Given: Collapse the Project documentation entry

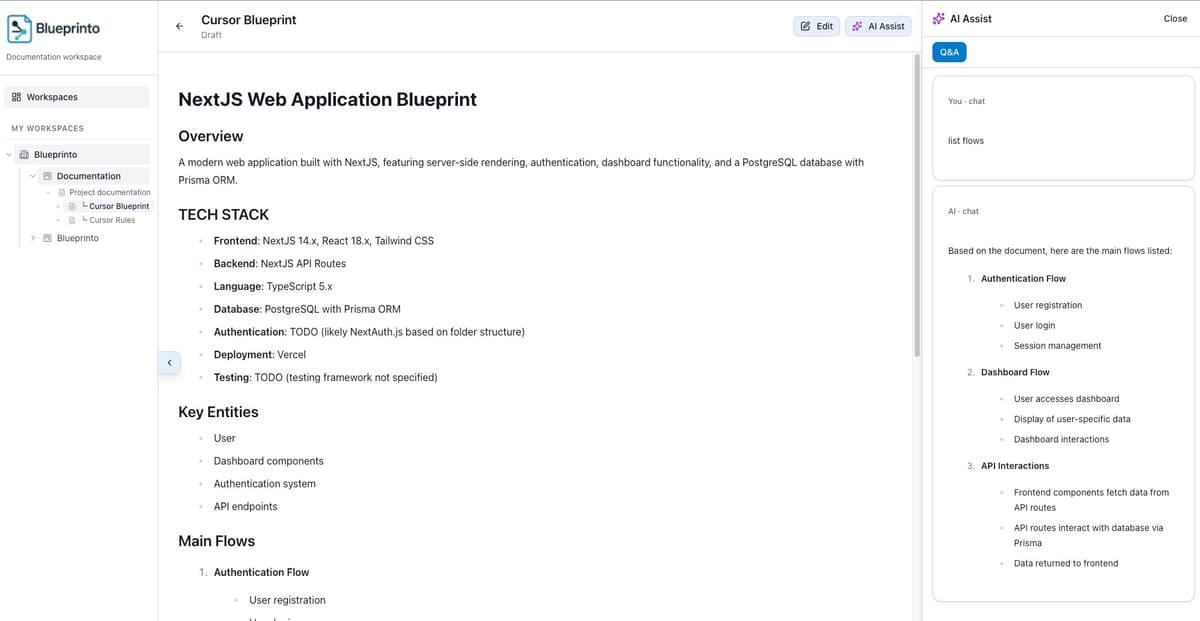Looking at the screenshot, I should pos(48,192).
